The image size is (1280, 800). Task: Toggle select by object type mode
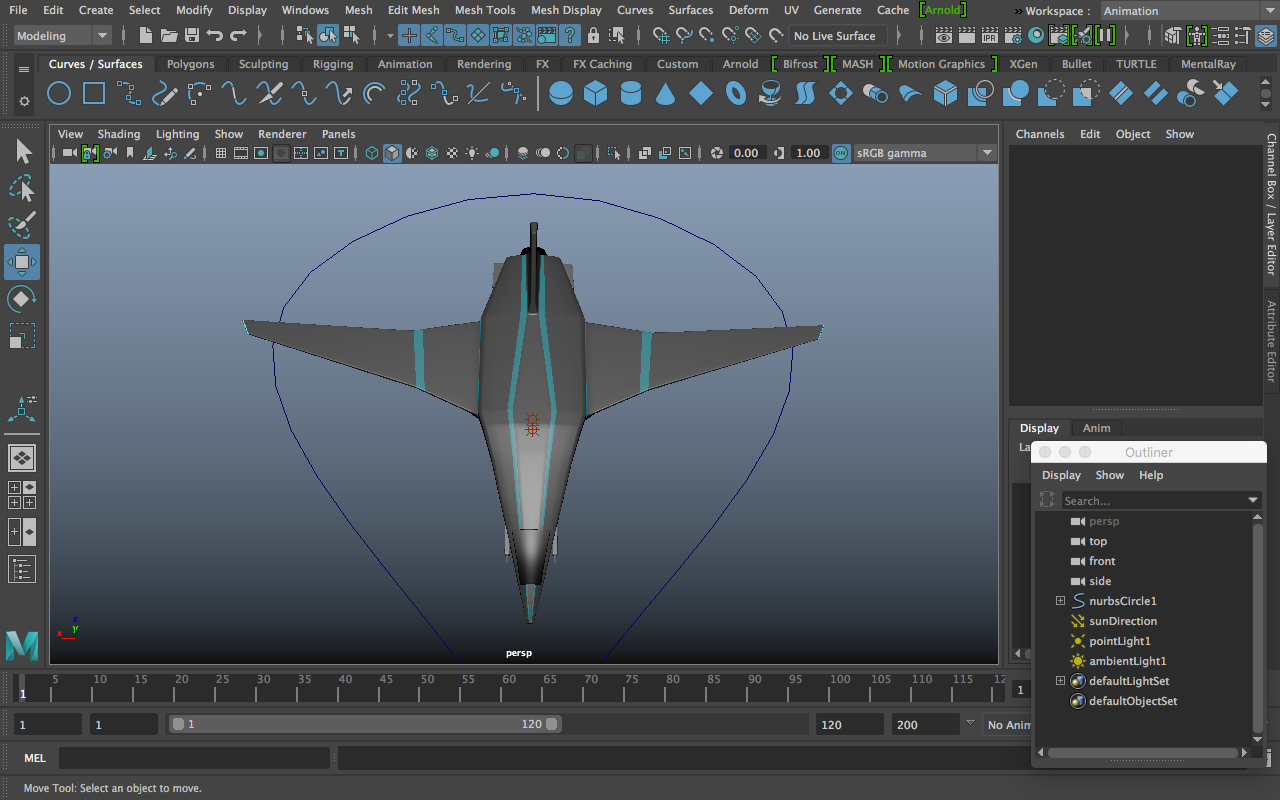pyautogui.click(x=328, y=36)
